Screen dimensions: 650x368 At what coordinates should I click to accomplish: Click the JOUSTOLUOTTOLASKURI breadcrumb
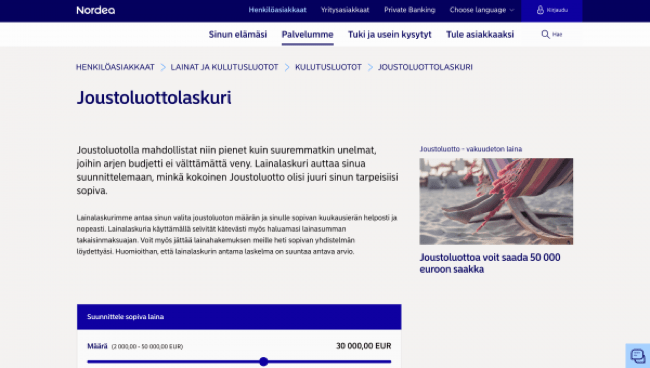tap(425, 67)
